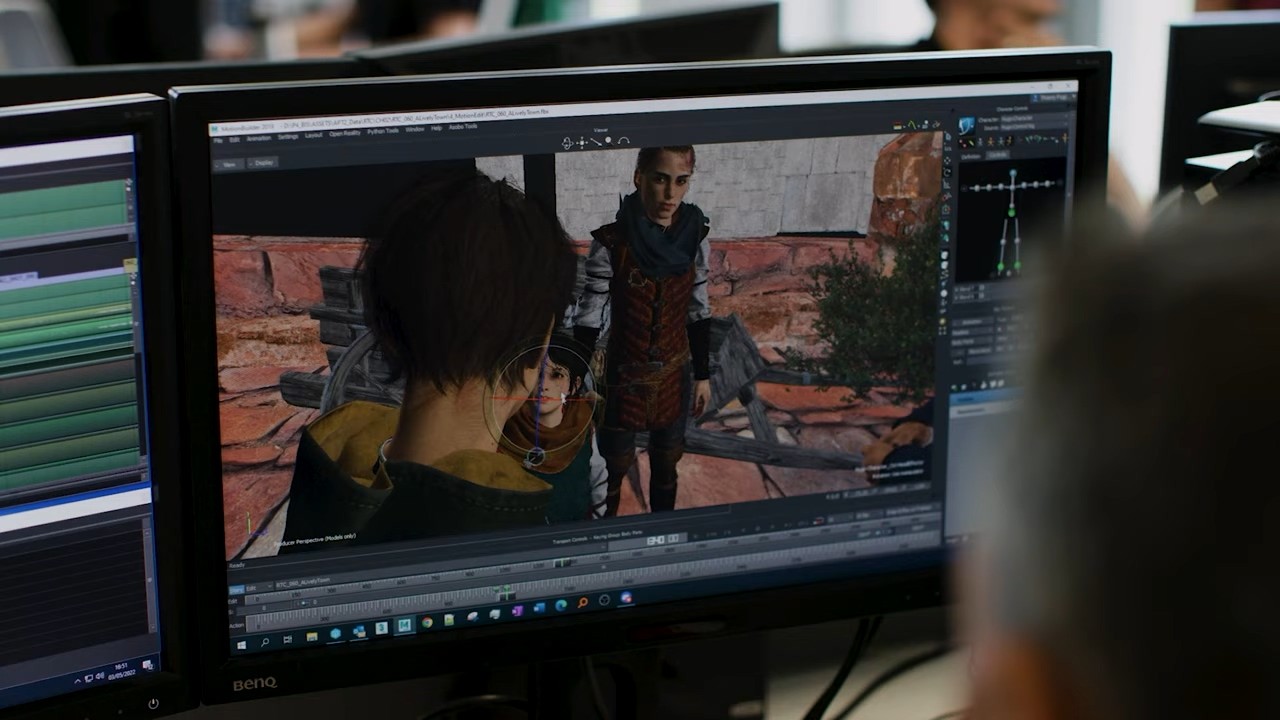Click the dolly tool icon in viewer

594,142
